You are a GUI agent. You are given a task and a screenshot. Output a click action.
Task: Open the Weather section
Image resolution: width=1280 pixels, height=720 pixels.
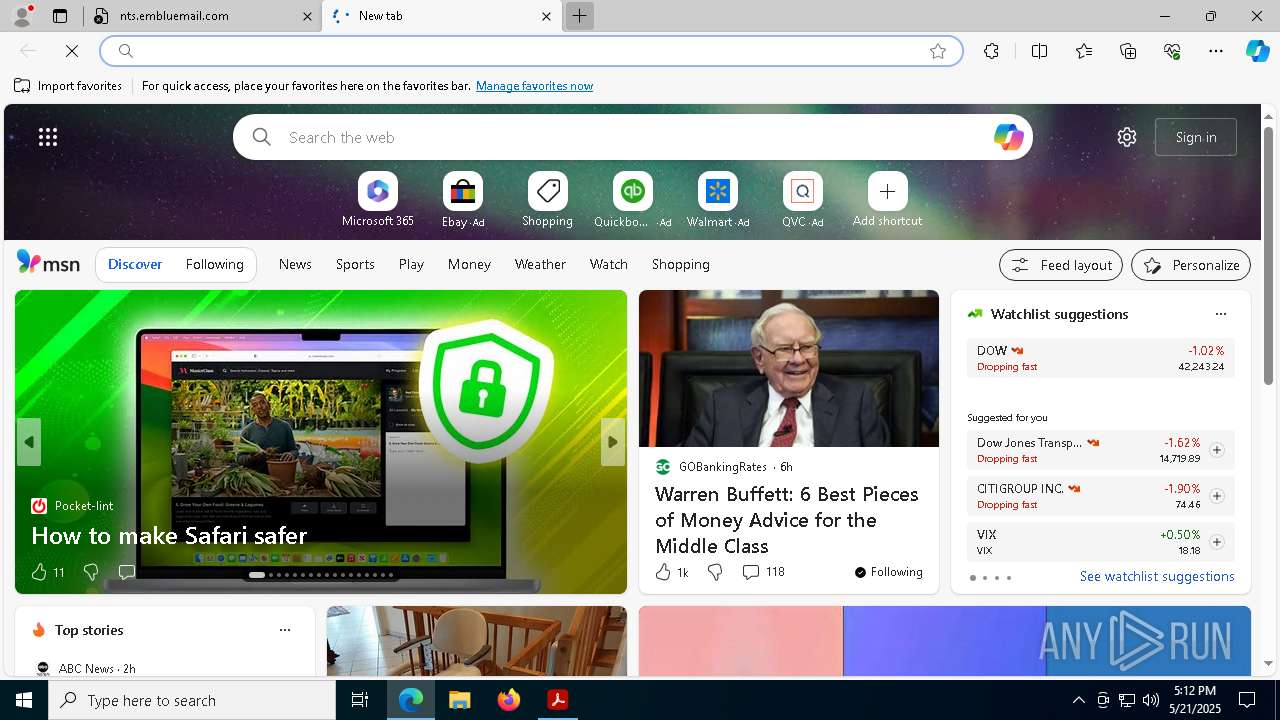click(x=540, y=264)
